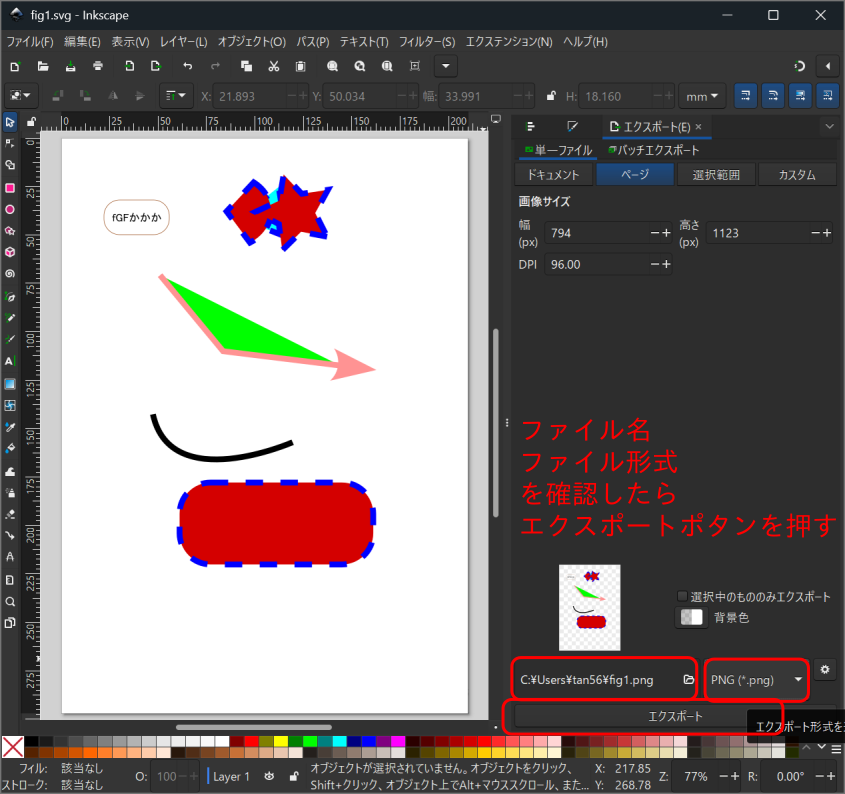Open the PNG (*.png) format dropdown
This screenshot has height=794, width=845.
pyautogui.click(x=757, y=680)
